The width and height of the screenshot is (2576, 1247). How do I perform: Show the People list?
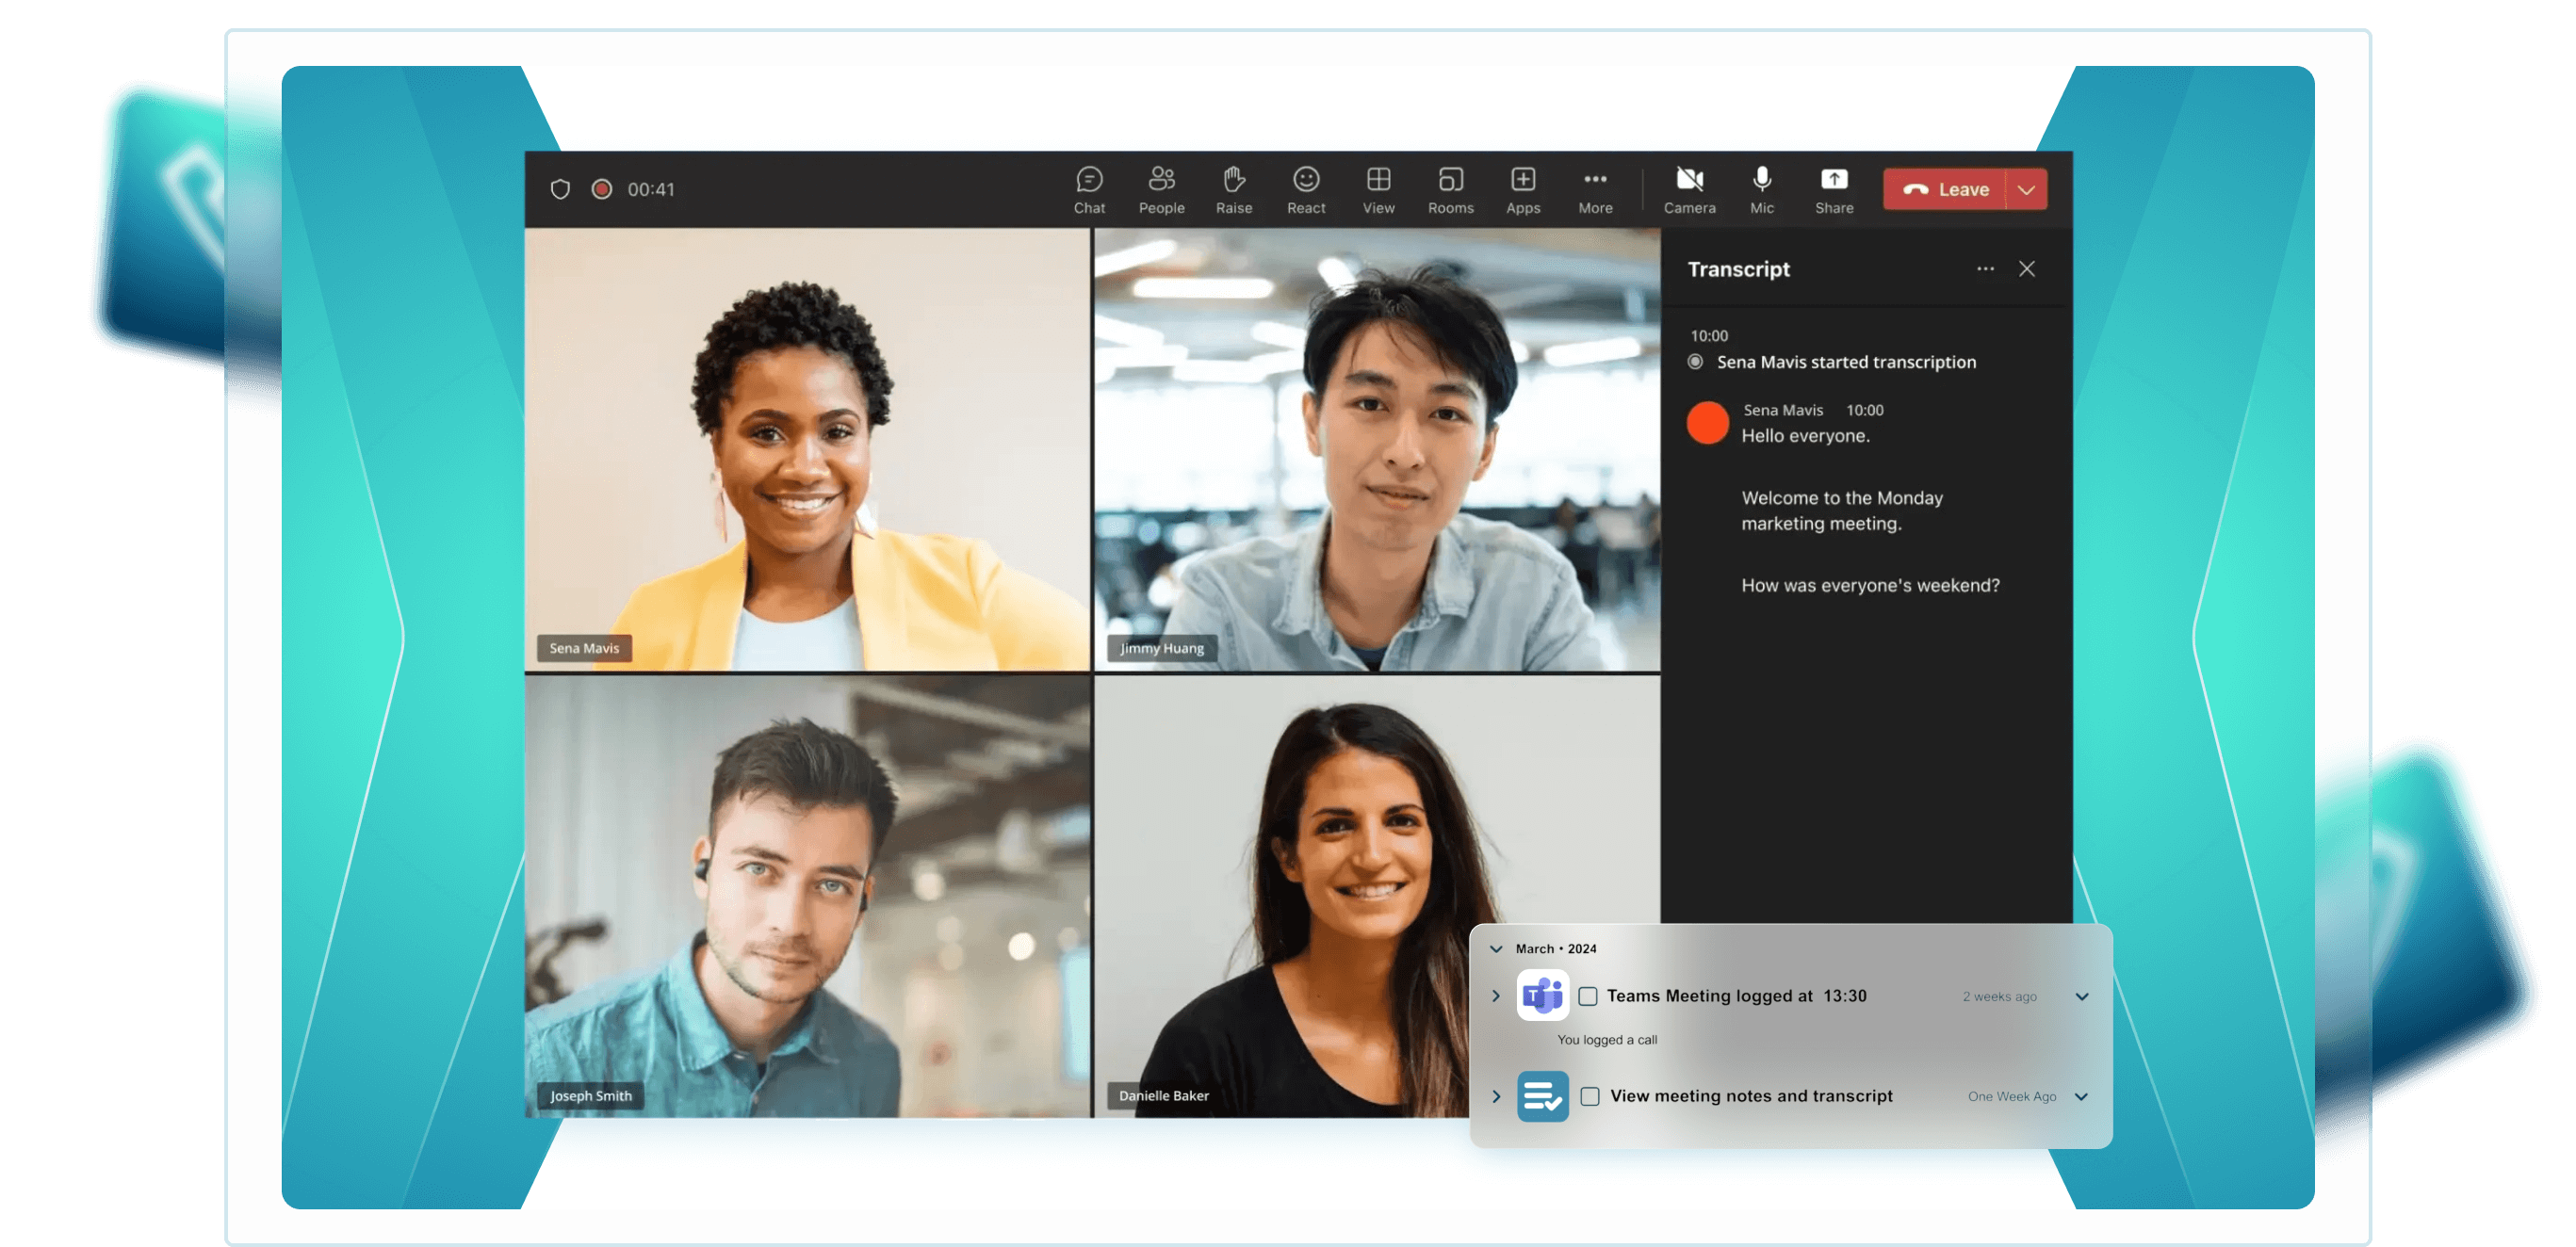[1161, 189]
